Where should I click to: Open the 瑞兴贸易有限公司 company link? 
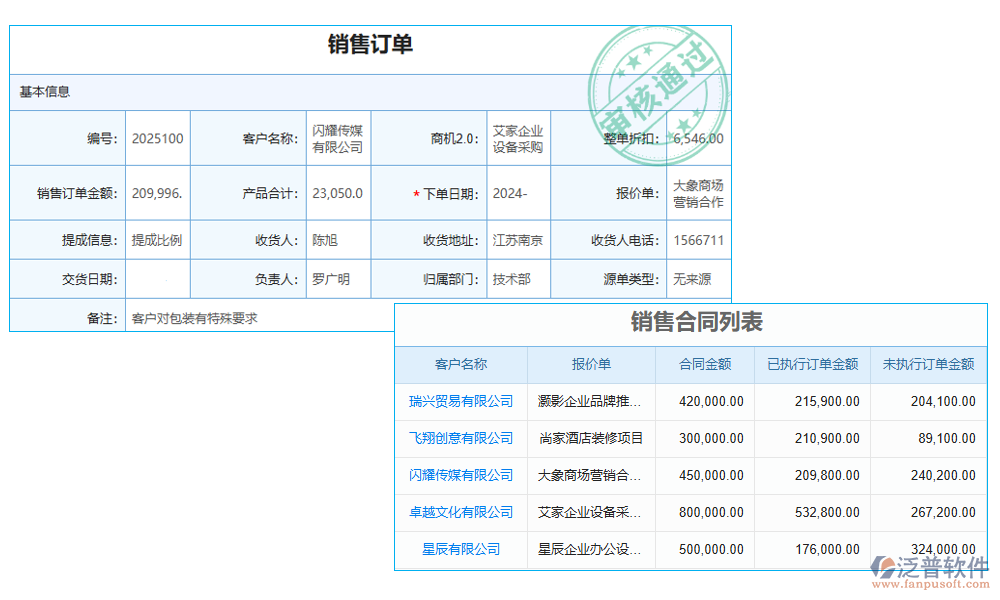461,401
